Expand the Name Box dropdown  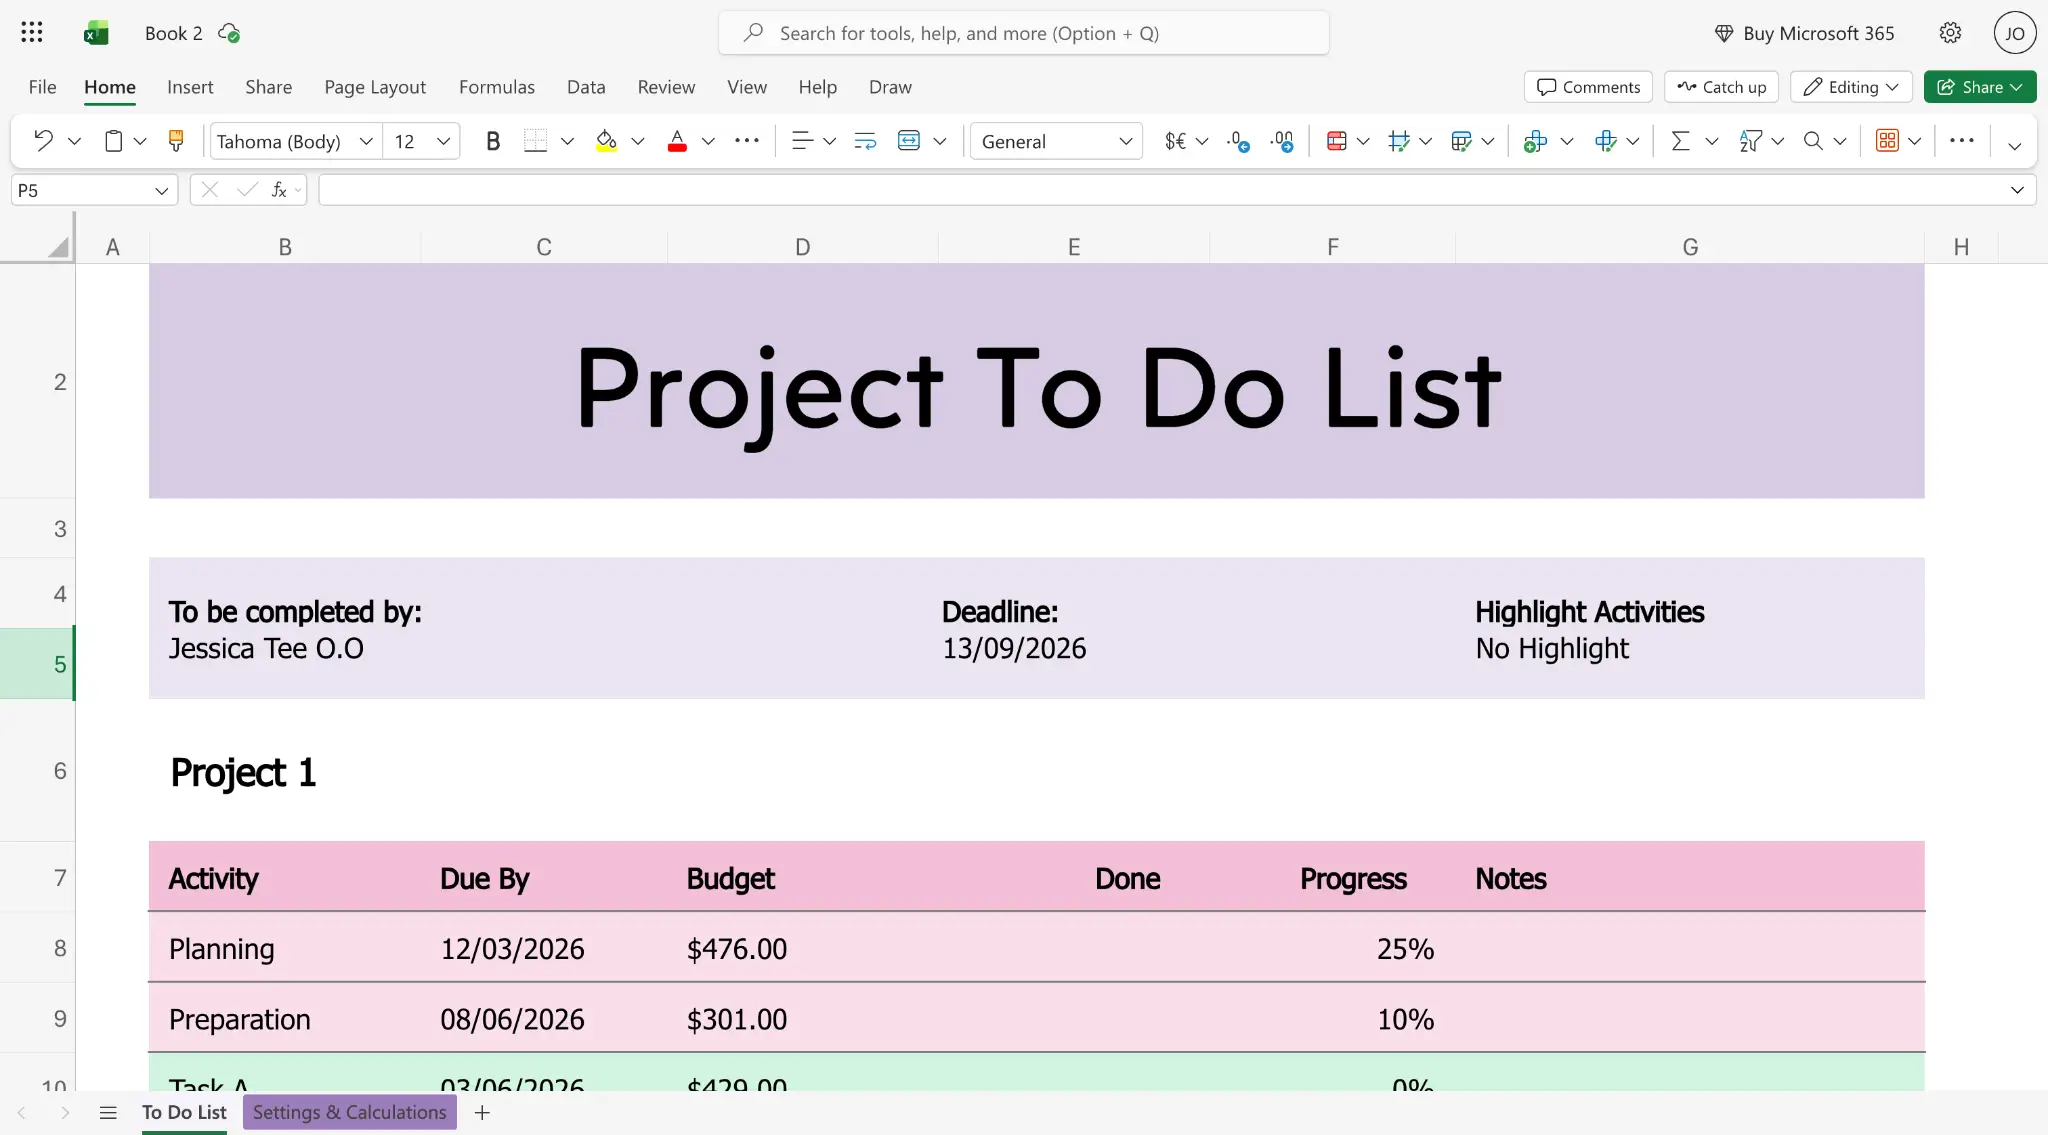[x=161, y=190]
